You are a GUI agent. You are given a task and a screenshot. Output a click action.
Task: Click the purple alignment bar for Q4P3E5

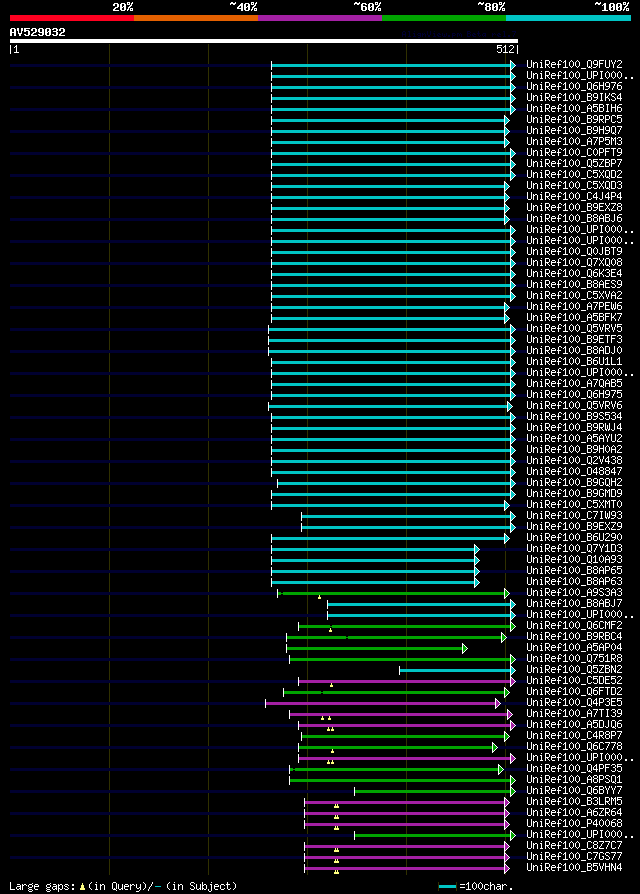tap(383, 703)
